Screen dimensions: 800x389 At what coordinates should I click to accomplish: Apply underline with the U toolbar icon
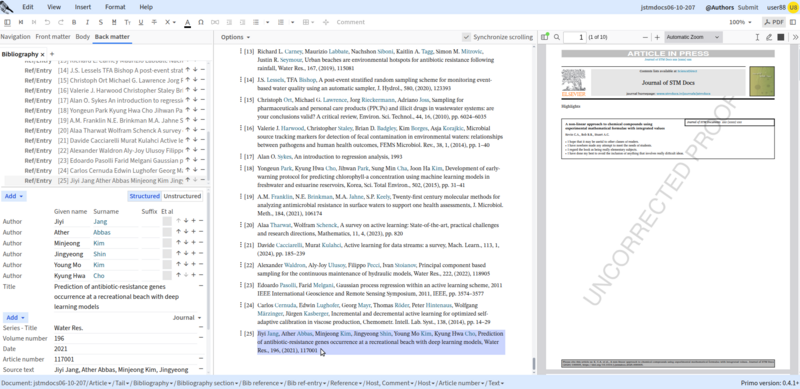[140, 22]
